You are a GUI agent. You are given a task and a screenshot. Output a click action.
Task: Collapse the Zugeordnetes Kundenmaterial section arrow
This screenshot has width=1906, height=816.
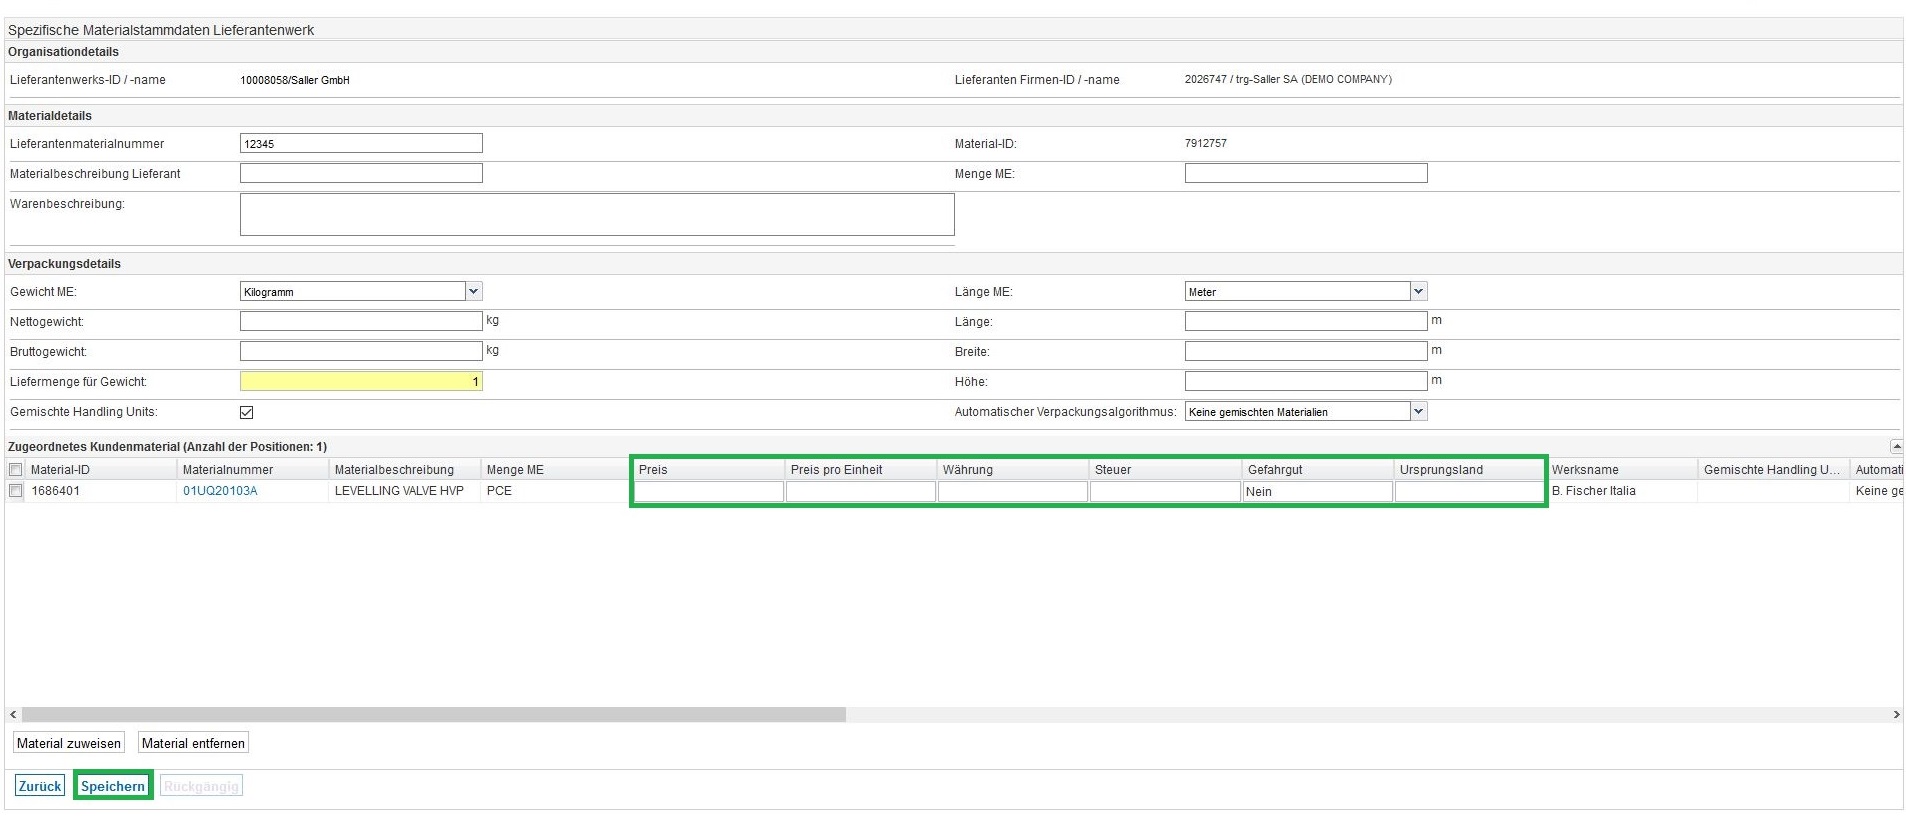click(1896, 447)
